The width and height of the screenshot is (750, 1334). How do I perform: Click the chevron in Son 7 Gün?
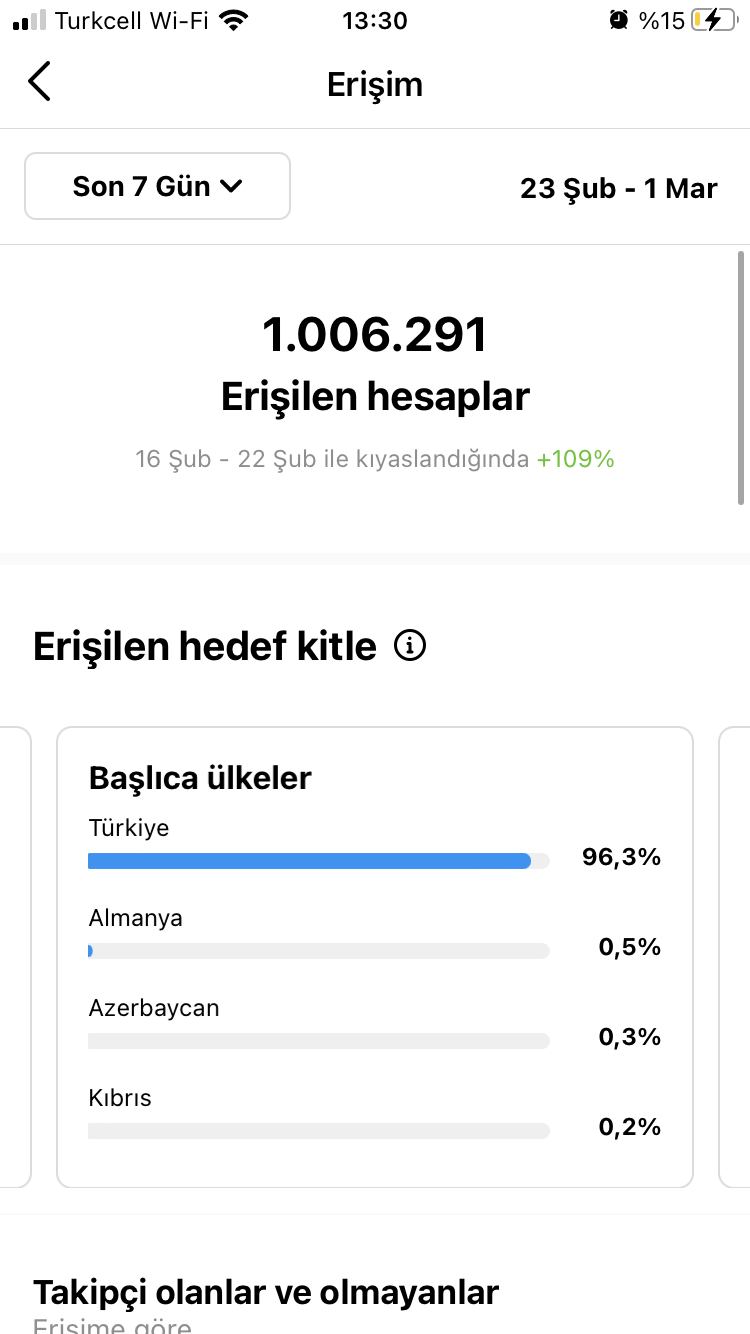coord(230,186)
